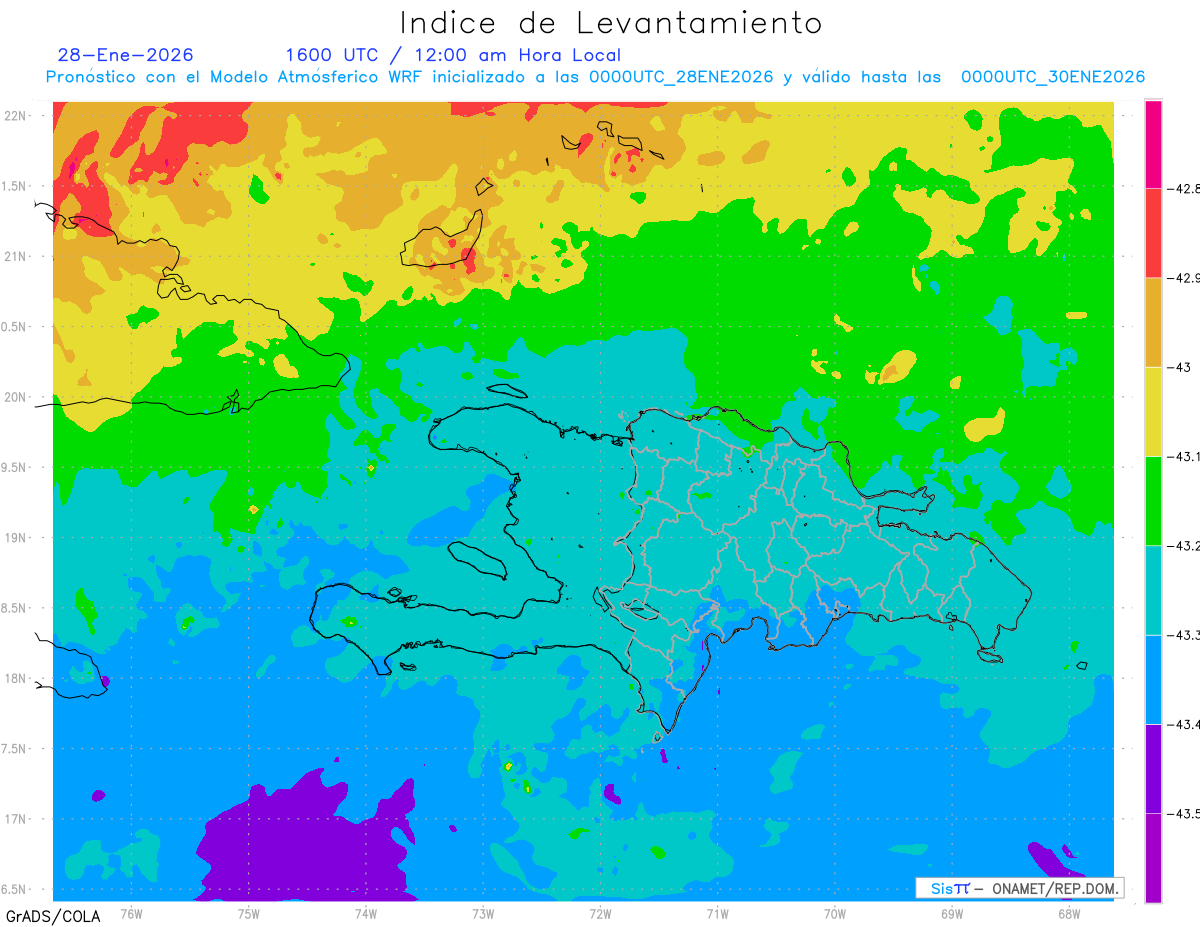Click the '76W' longitude label
The width and height of the screenshot is (1200, 927).
coord(131,914)
